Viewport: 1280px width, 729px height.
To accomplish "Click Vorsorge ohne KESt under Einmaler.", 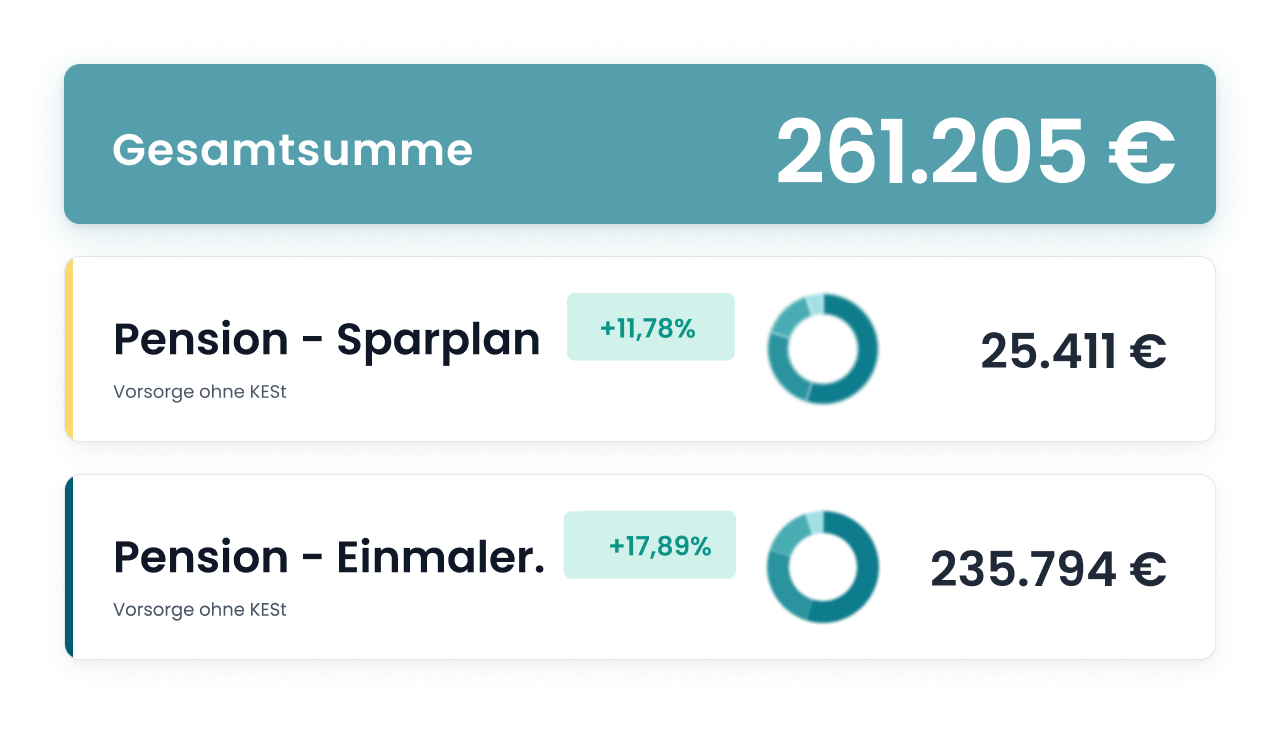I will tap(200, 609).
